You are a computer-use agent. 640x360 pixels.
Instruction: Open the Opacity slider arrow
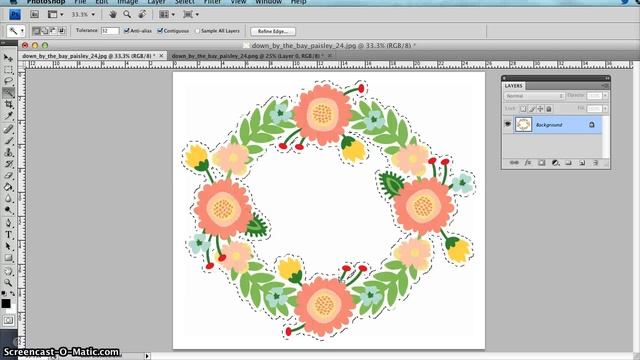pyautogui.click(x=605, y=96)
